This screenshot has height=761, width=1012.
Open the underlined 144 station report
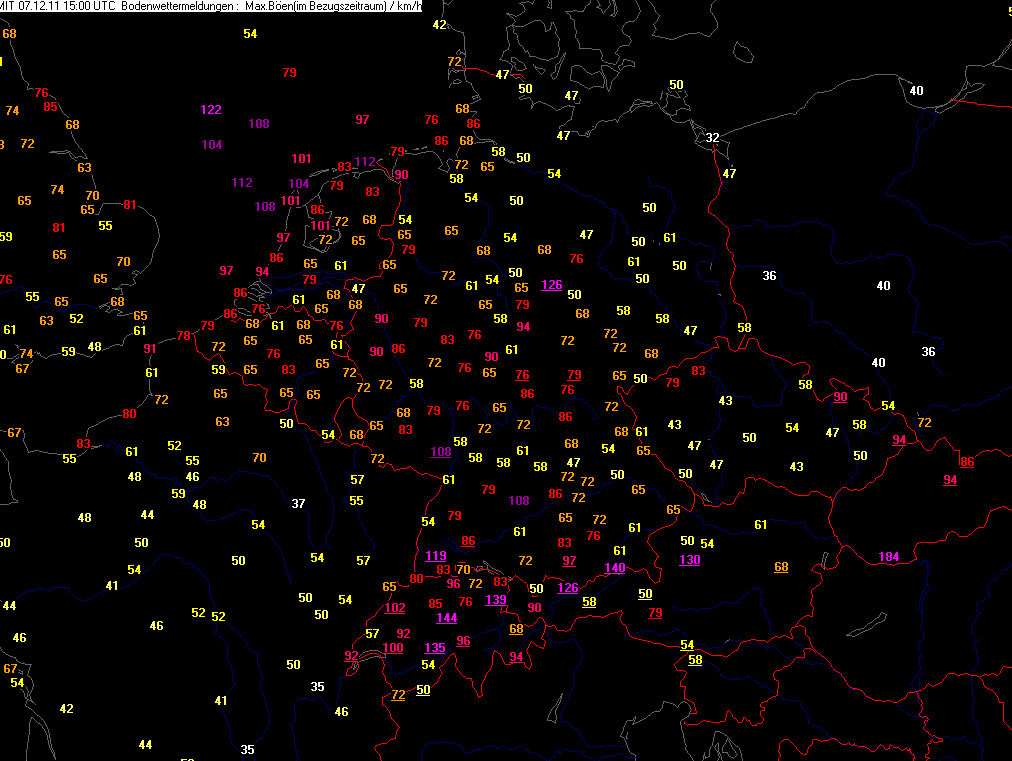coord(446,617)
